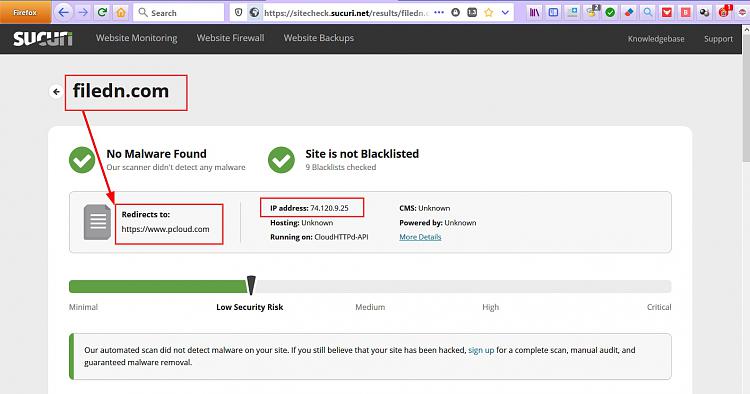This screenshot has height=394, width=750.
Task: Open the Support page
Action: point(718,39)
